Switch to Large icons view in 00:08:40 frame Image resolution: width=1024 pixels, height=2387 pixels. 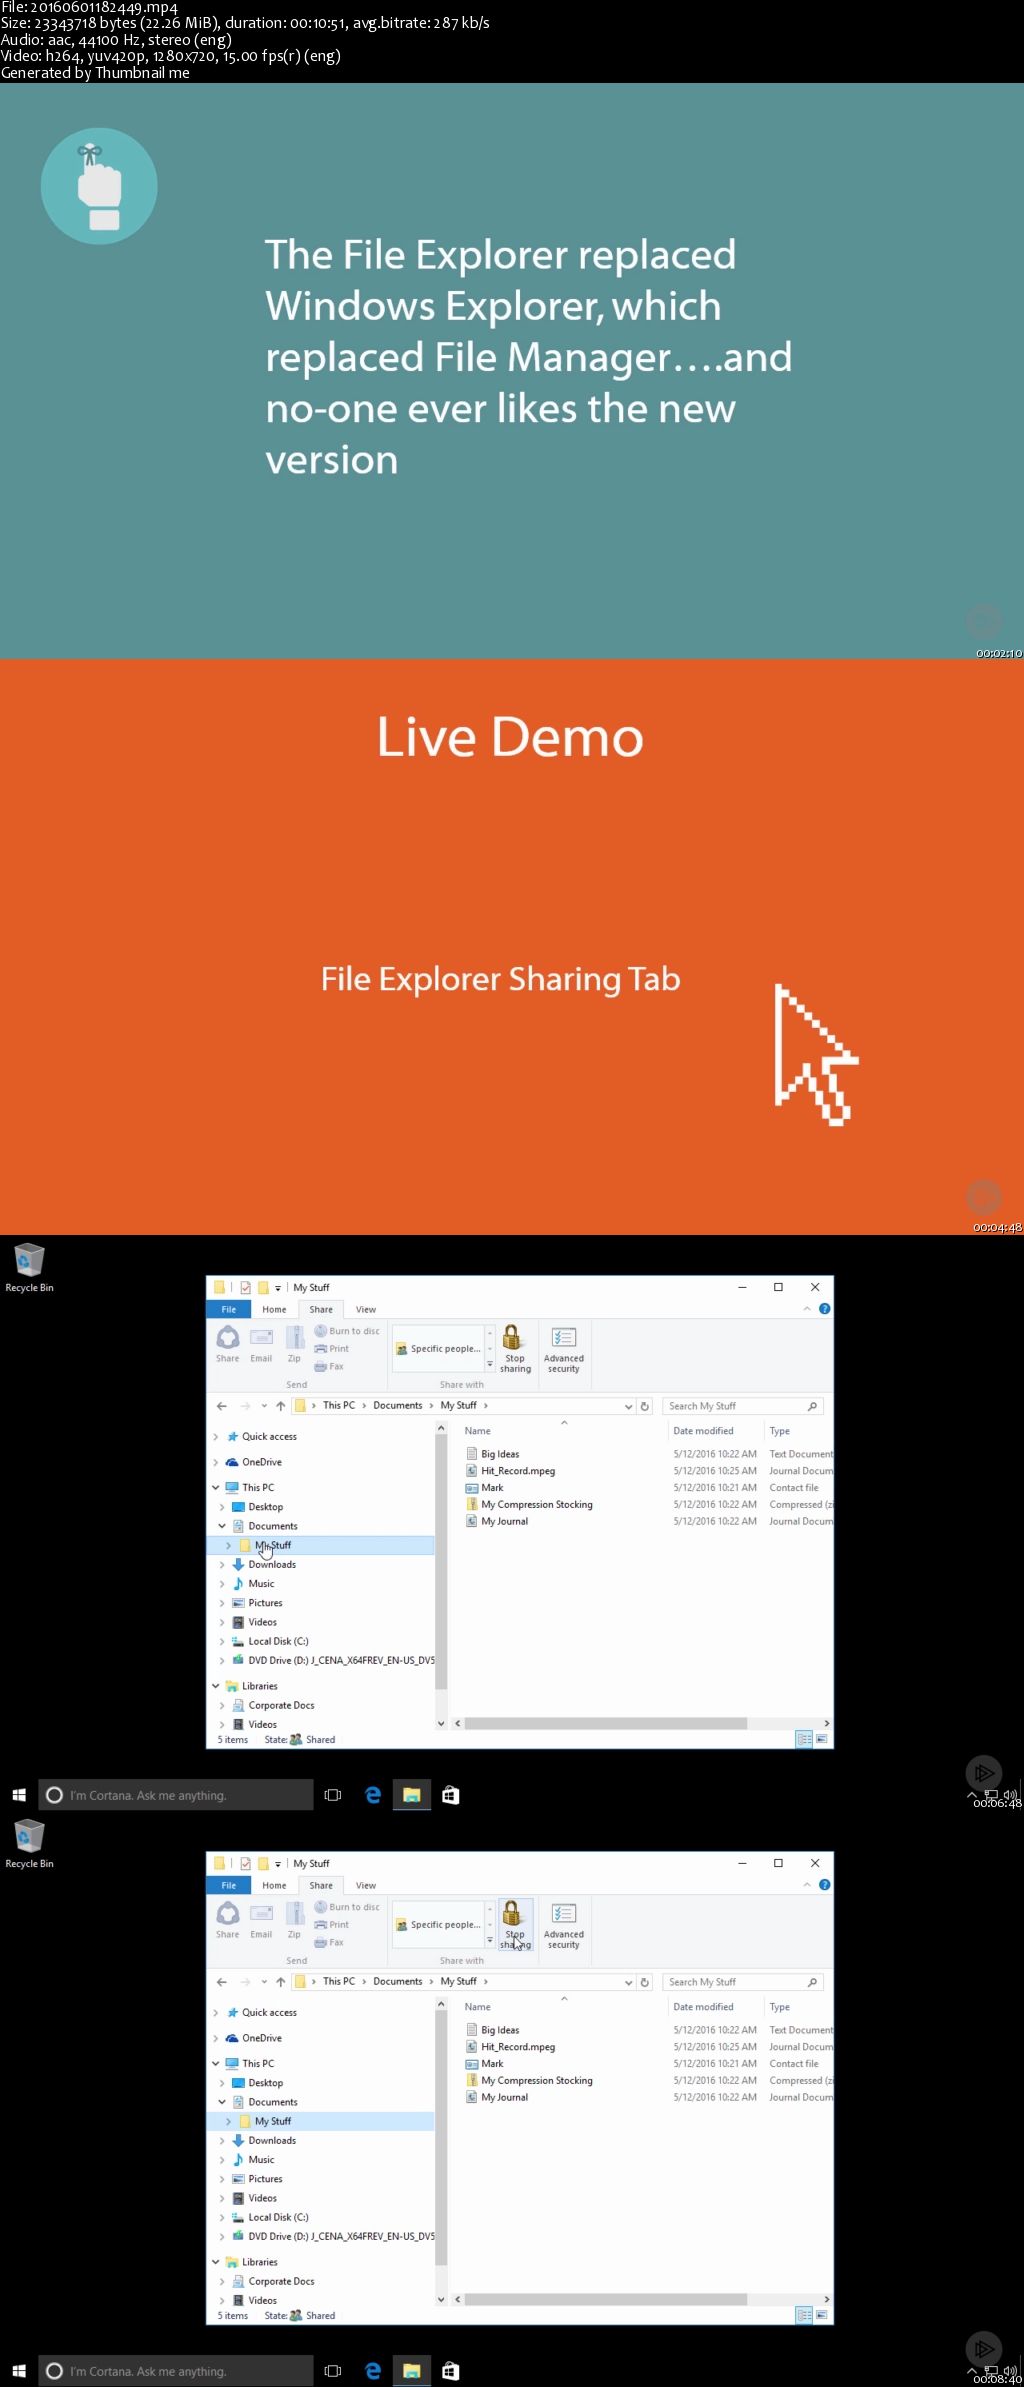click(822, 2316)
